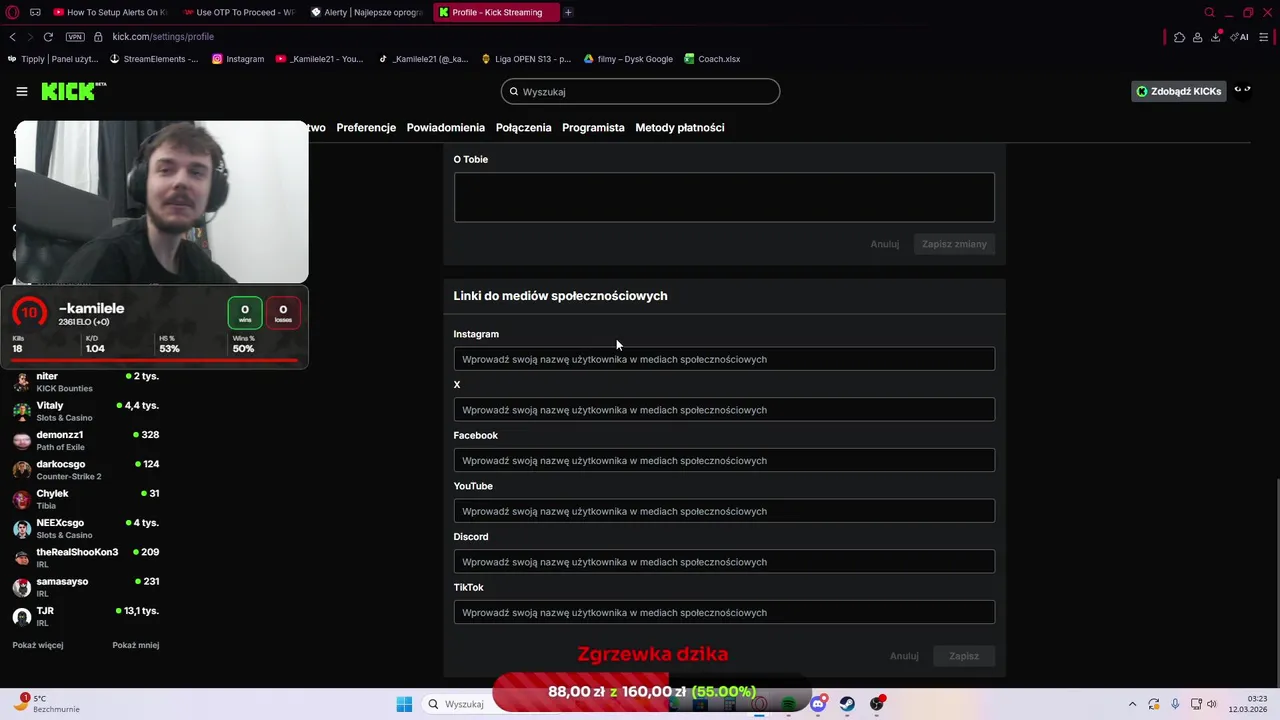This screenshot has width=1280, height=720.
Task: Click the page vertical scrollbar
Action: point(1276,585)
